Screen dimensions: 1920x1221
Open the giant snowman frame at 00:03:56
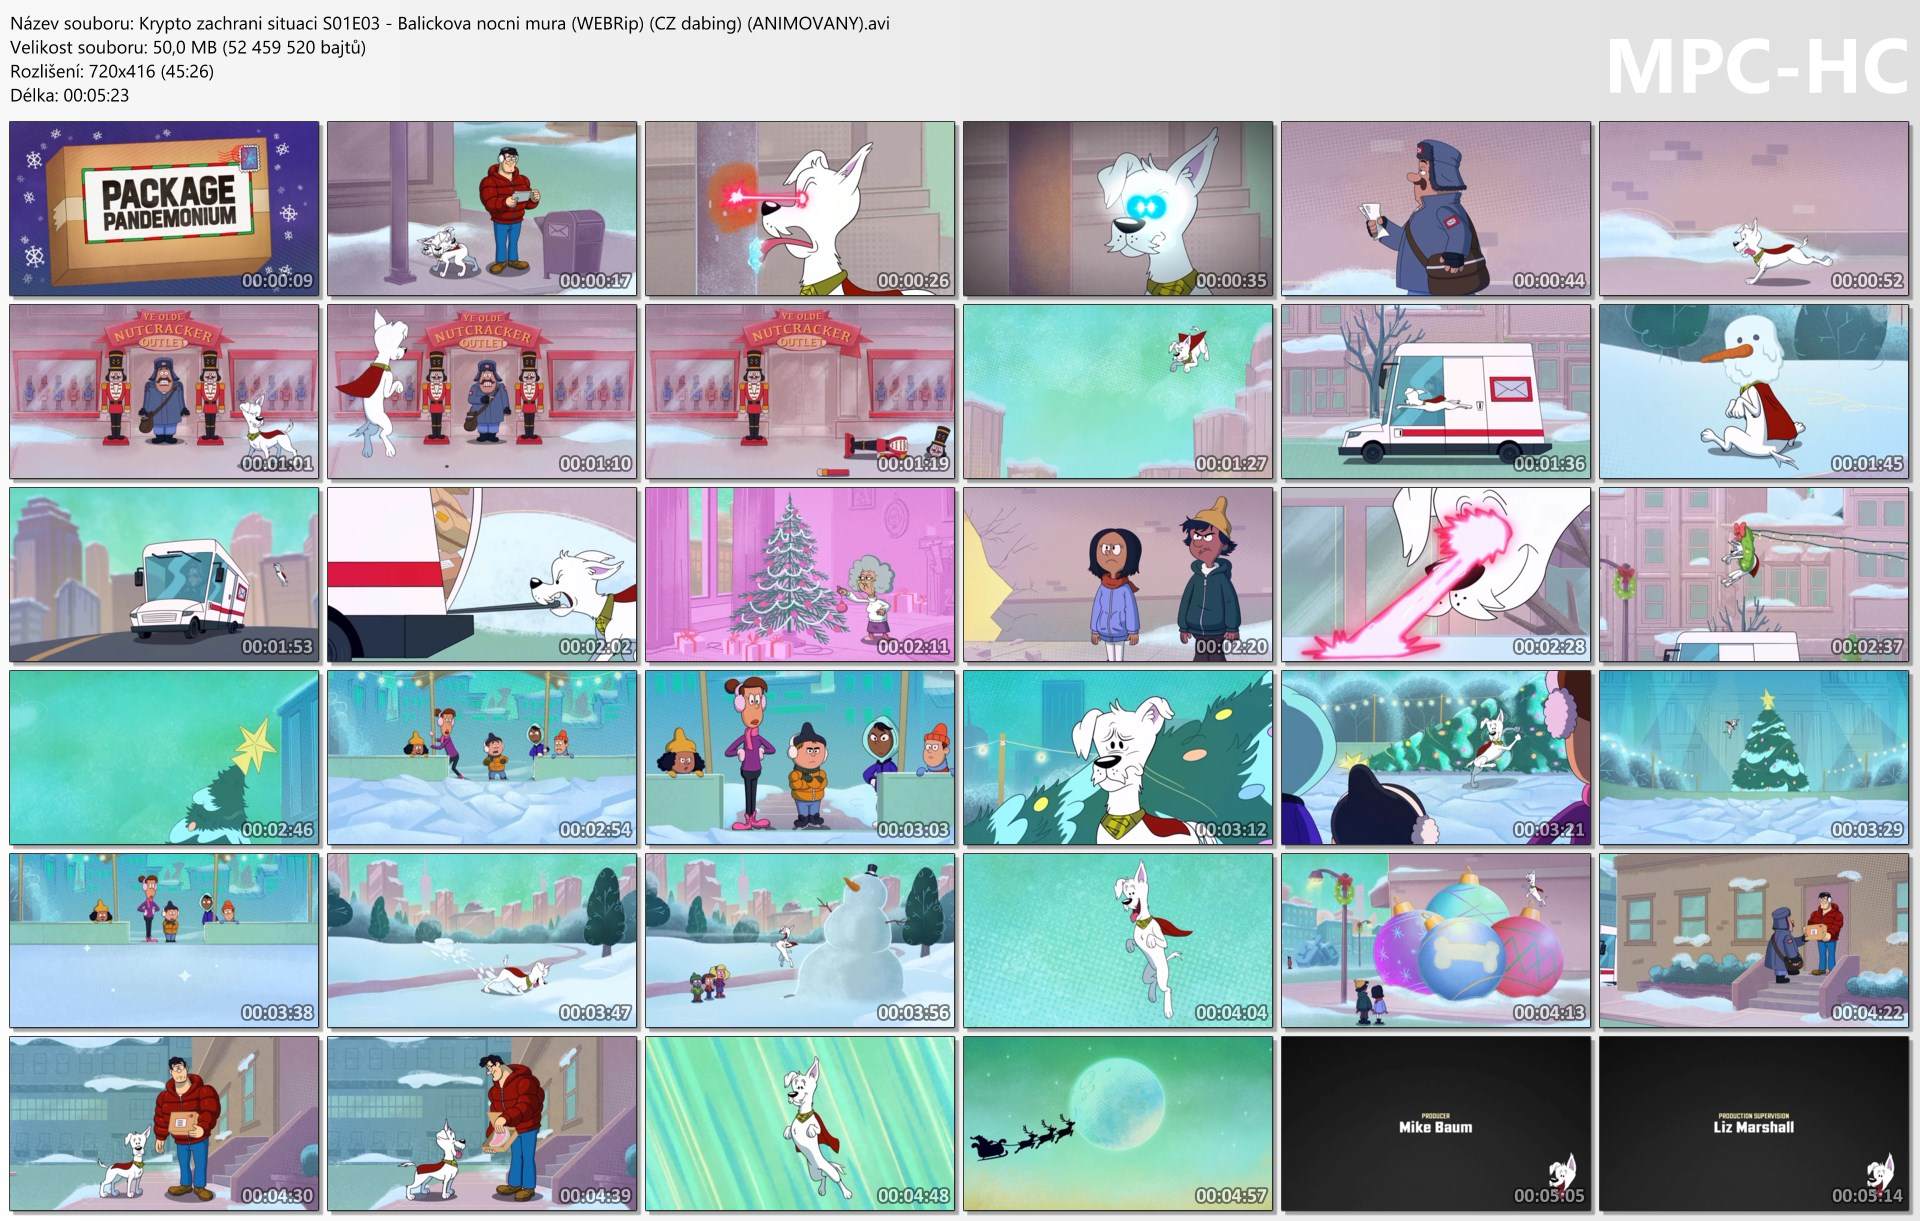click(x=800, y=941)
